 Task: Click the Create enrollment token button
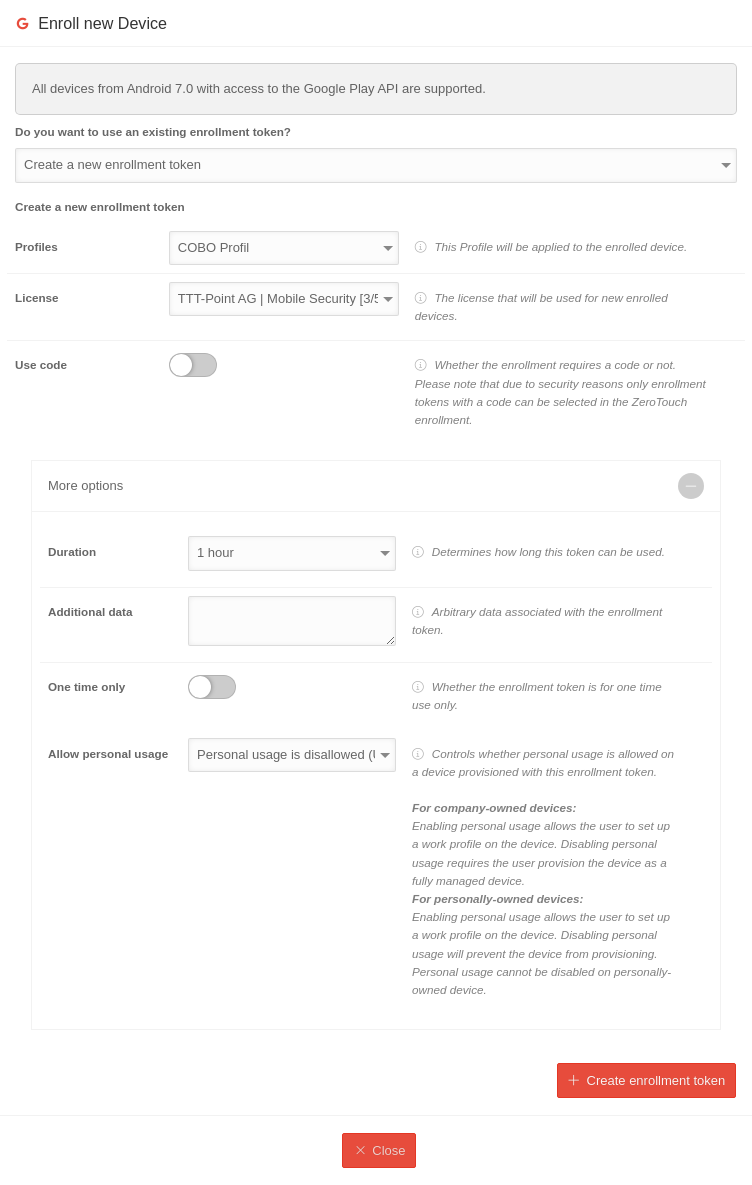(646, 1080)
